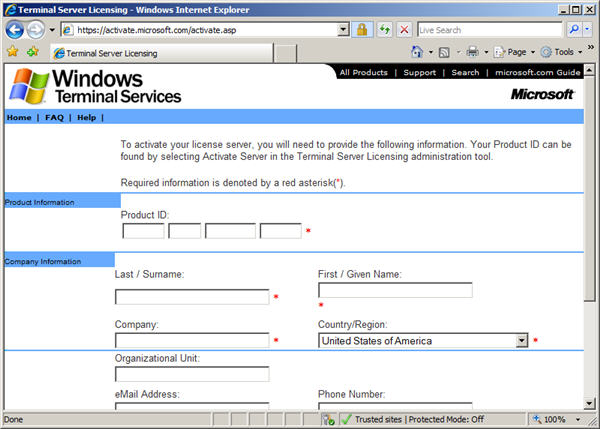600x429 pixels.
Task: Open the Support link
Action: click(x=419, y=72)
